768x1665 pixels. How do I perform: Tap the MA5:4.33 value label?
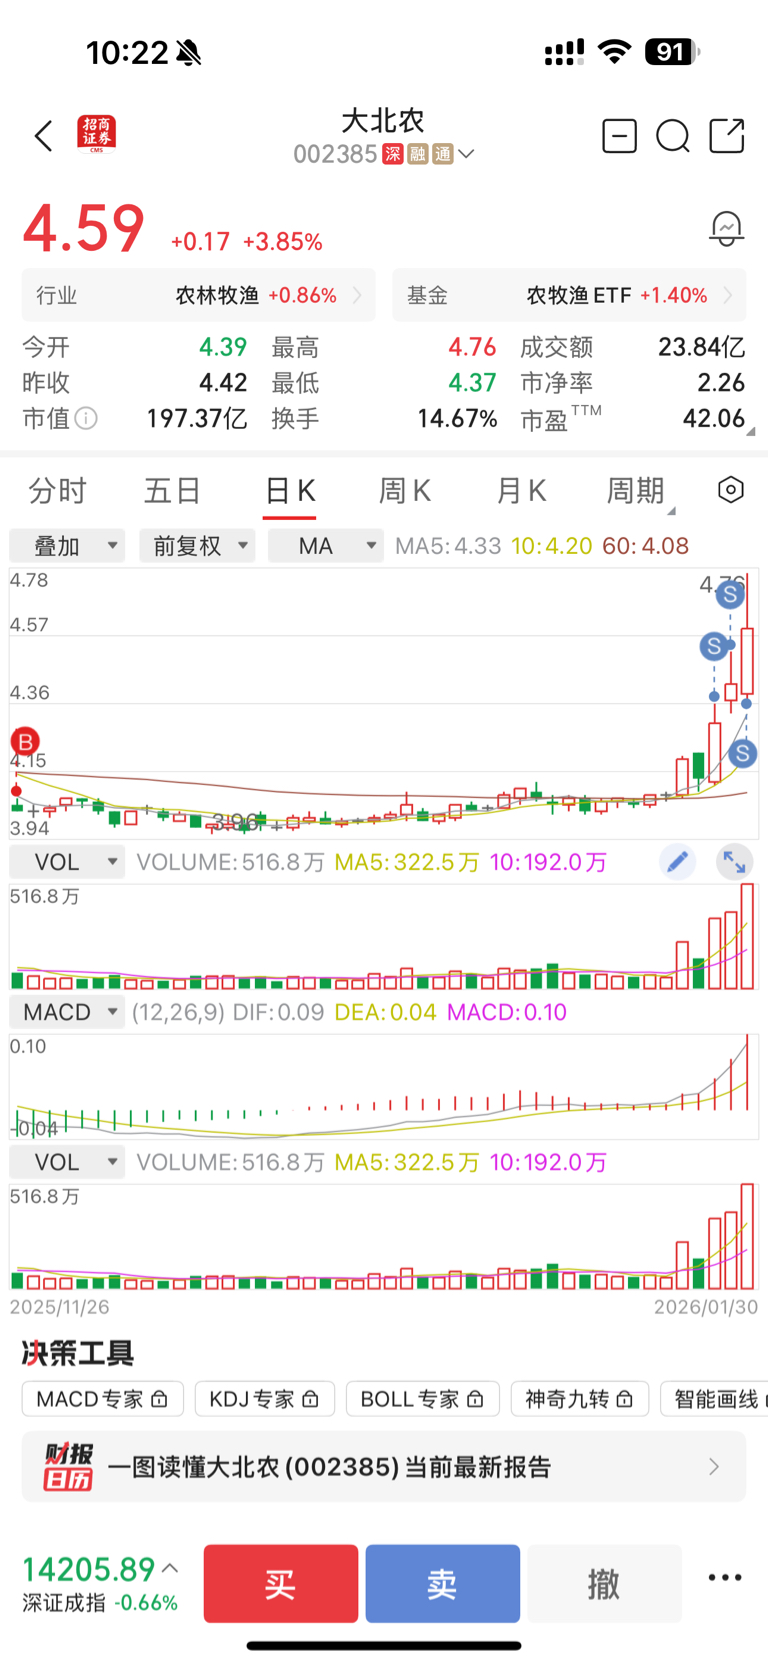click(448, 546)
